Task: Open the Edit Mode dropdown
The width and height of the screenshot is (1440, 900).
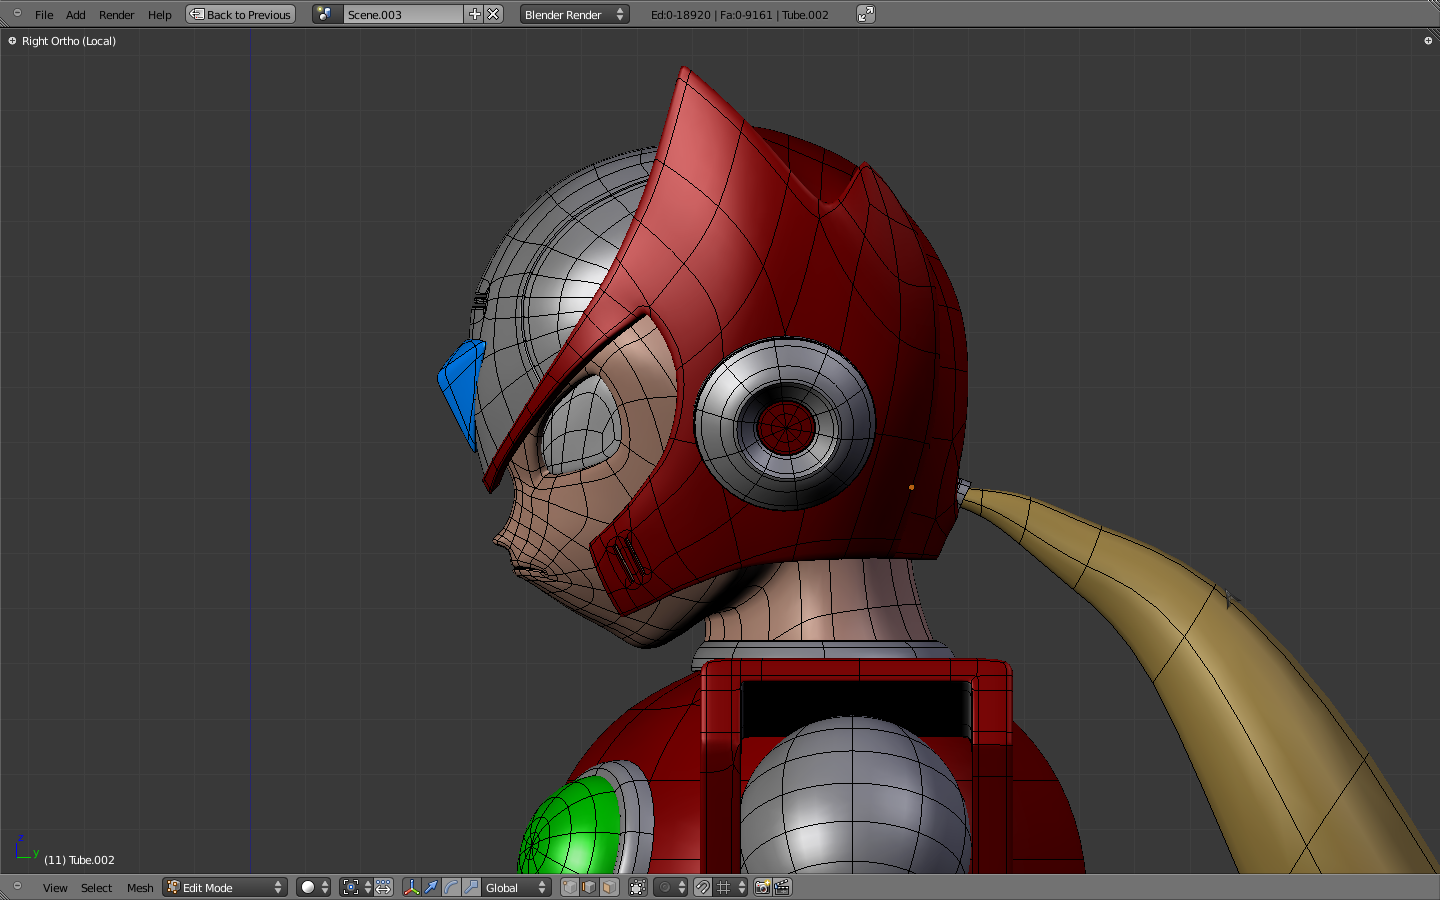Action: (225, 888)
